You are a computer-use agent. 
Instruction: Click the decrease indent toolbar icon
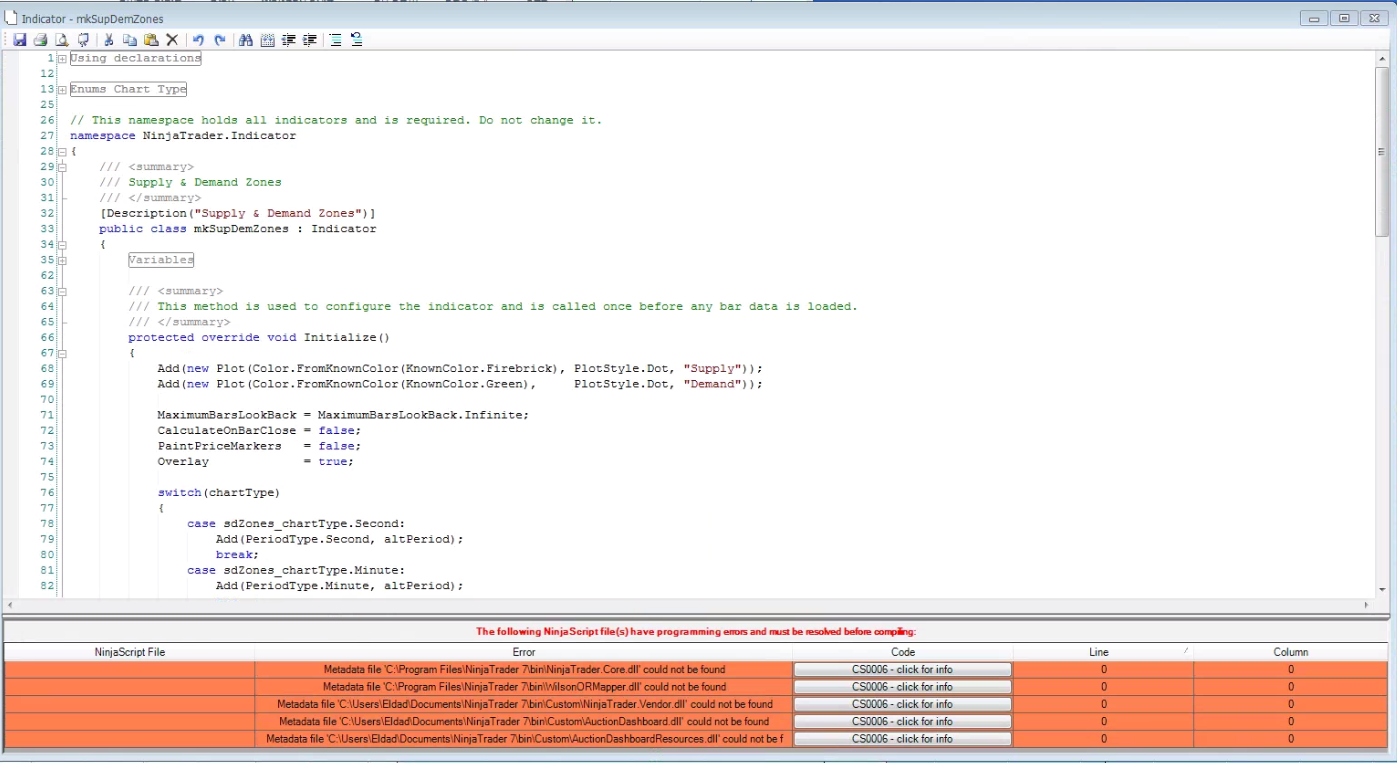click(289, 40)
